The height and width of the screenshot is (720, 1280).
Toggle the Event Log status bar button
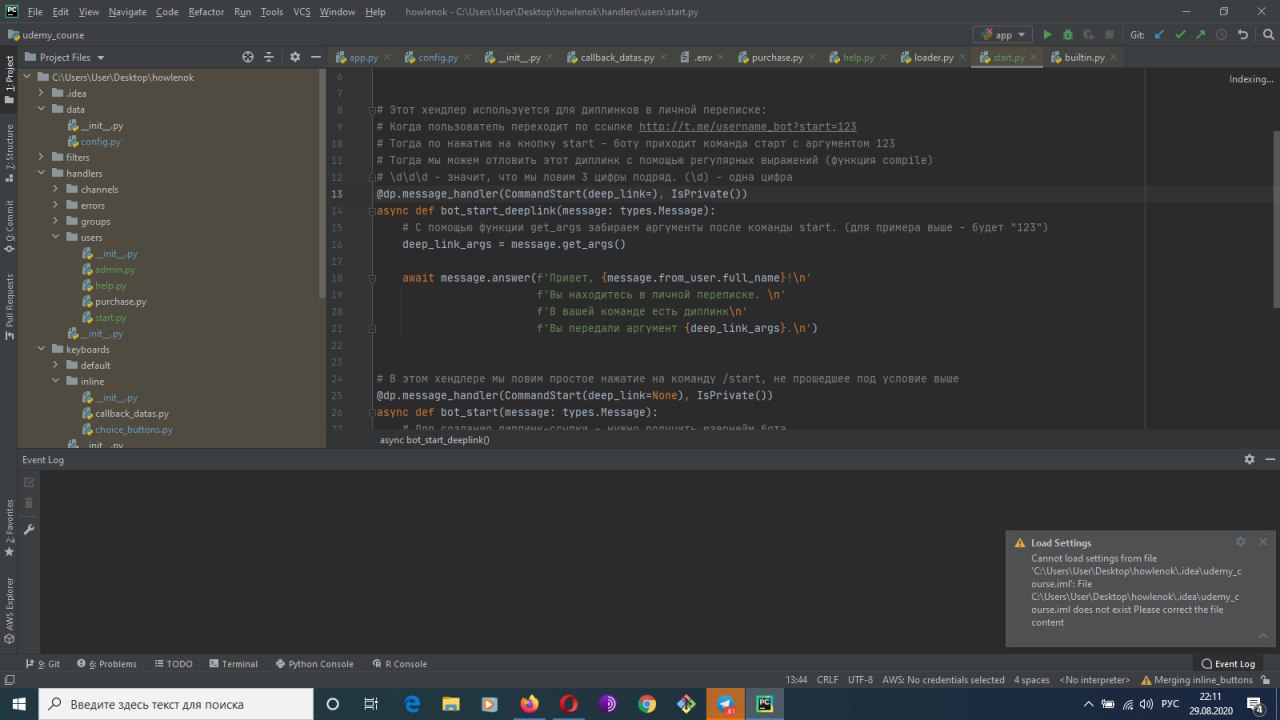1227,664
